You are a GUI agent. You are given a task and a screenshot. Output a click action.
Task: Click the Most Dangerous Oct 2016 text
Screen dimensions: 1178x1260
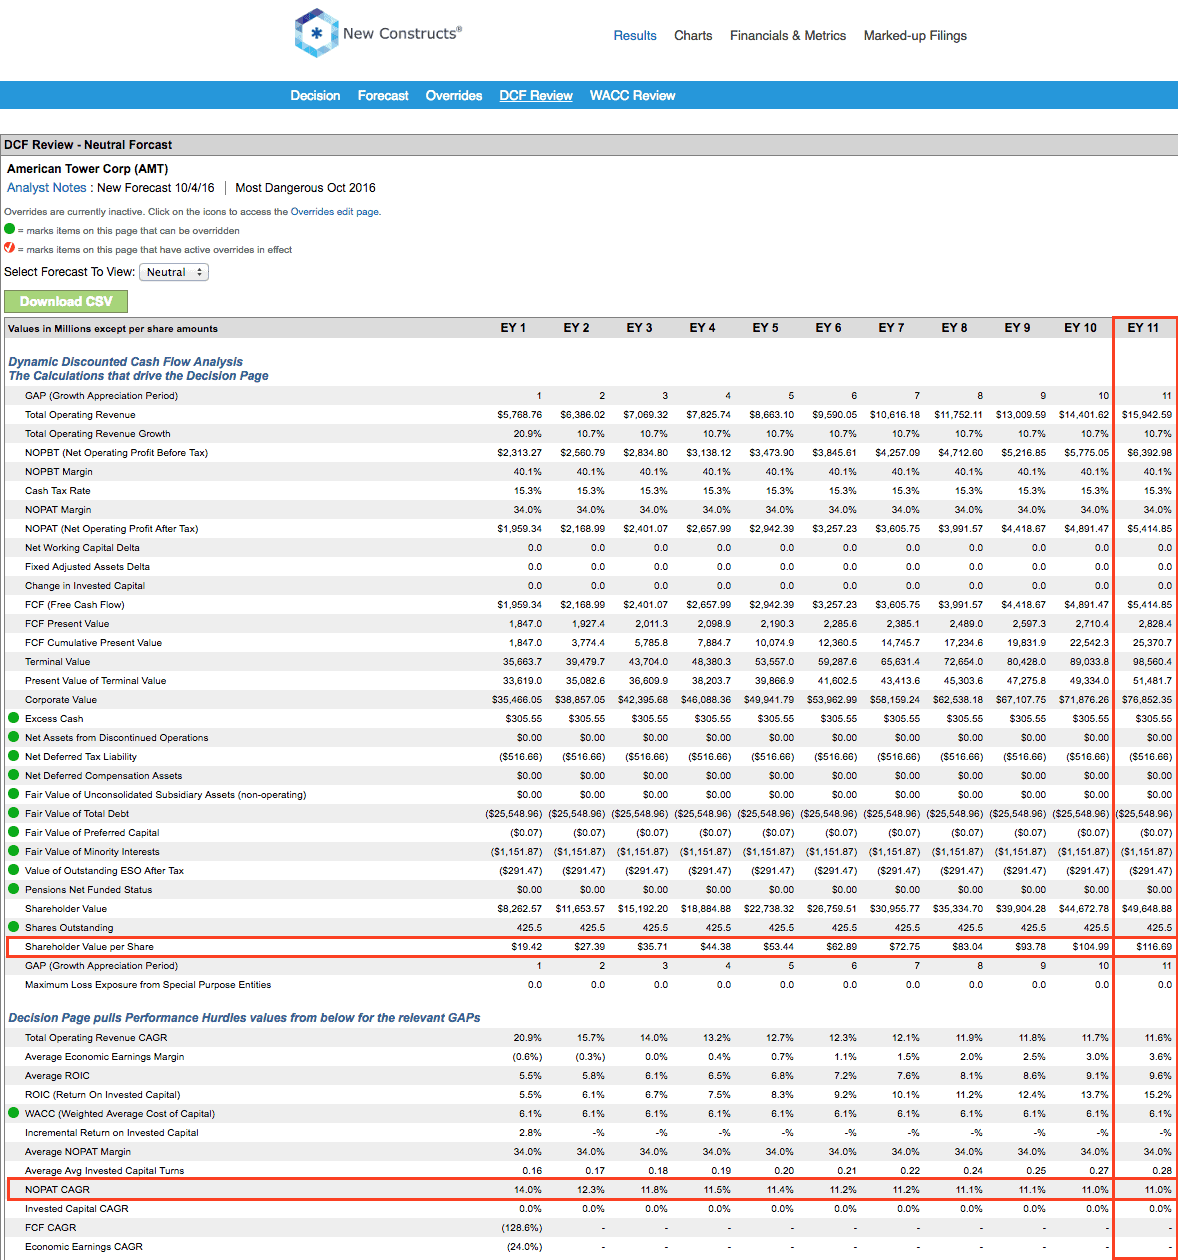[306, 188]
